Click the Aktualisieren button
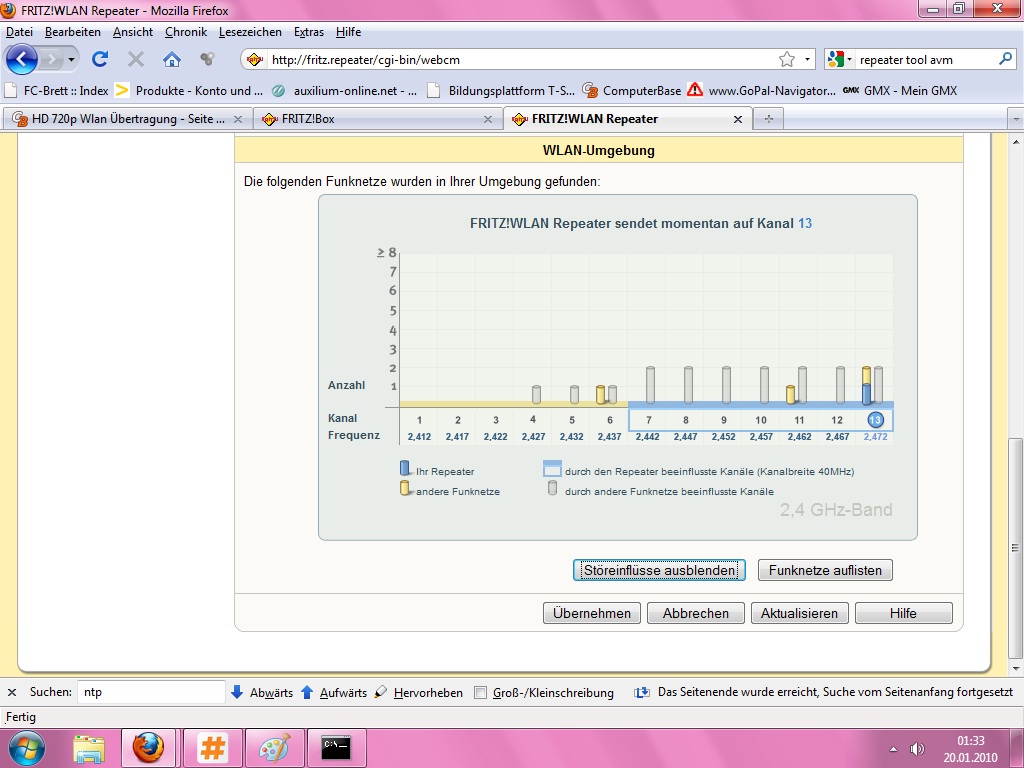Screen dimensions: 1024x768 [799, 613]
